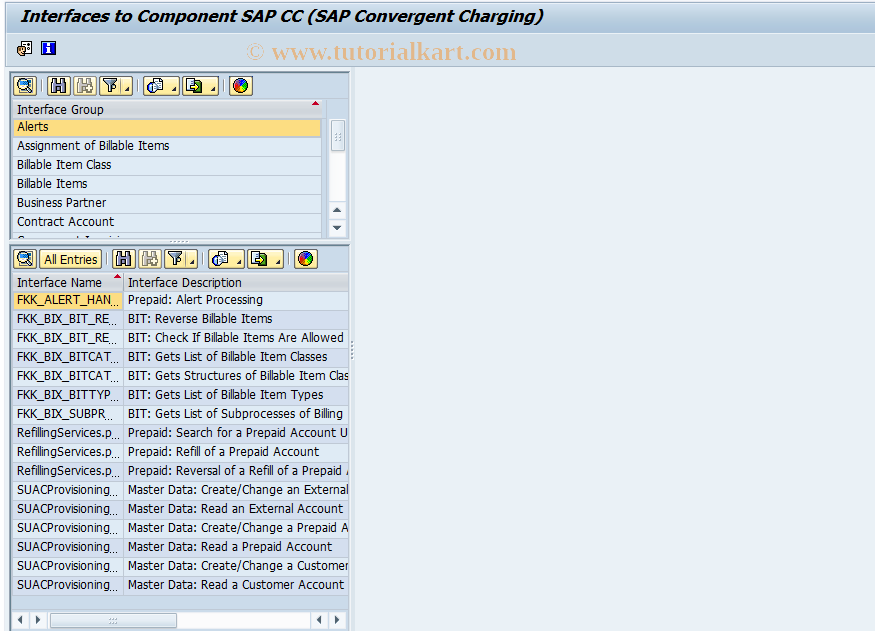This screenshot has width=875, height=631.
Task: Click Find Next in Interface Name toolbar
Action: click(x=150, y=259)
